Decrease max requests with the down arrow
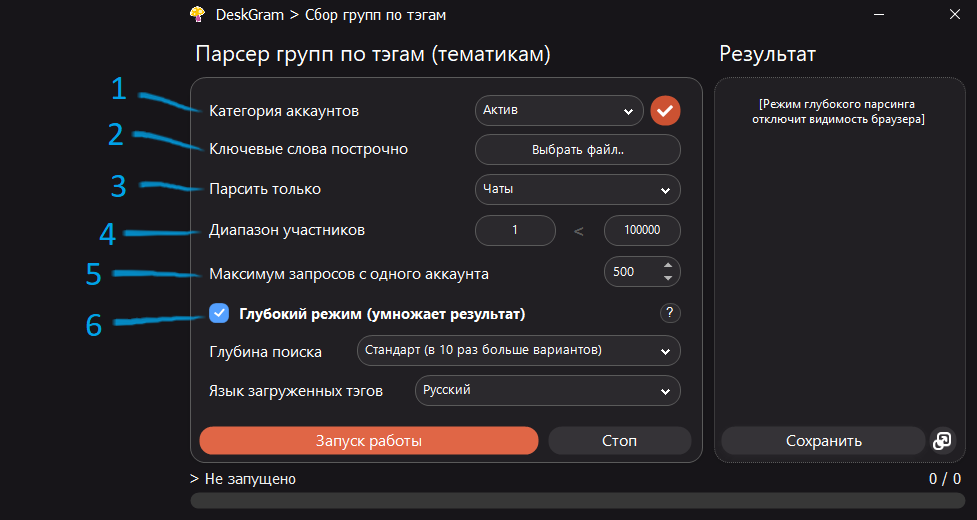The height and width of the screenshot is (520, 977). (x=667, y=278)
